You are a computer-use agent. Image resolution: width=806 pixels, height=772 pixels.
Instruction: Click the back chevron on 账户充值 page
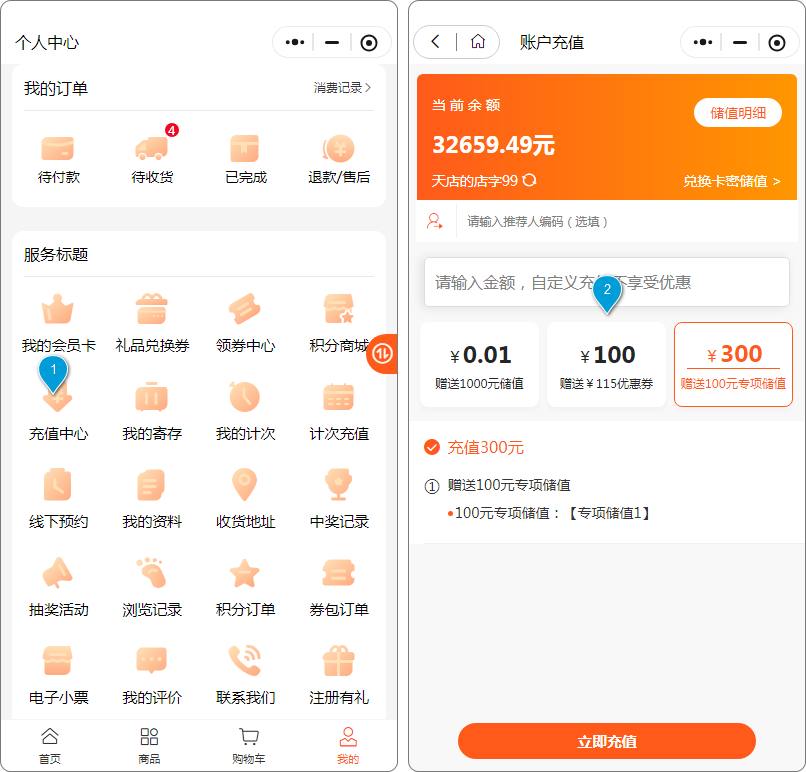(x=435, y=42)
